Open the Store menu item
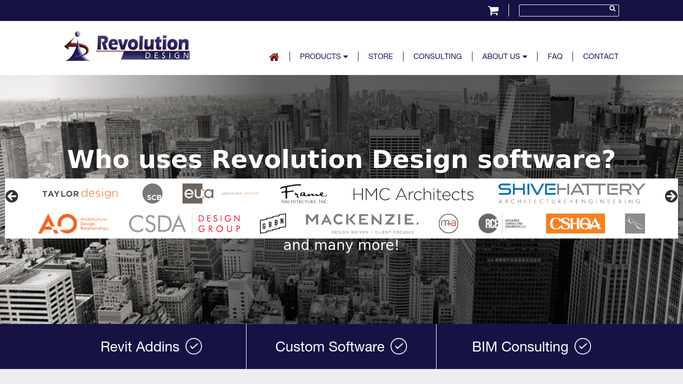Screen dimensions: 683x384 click(x=380, y=57)
